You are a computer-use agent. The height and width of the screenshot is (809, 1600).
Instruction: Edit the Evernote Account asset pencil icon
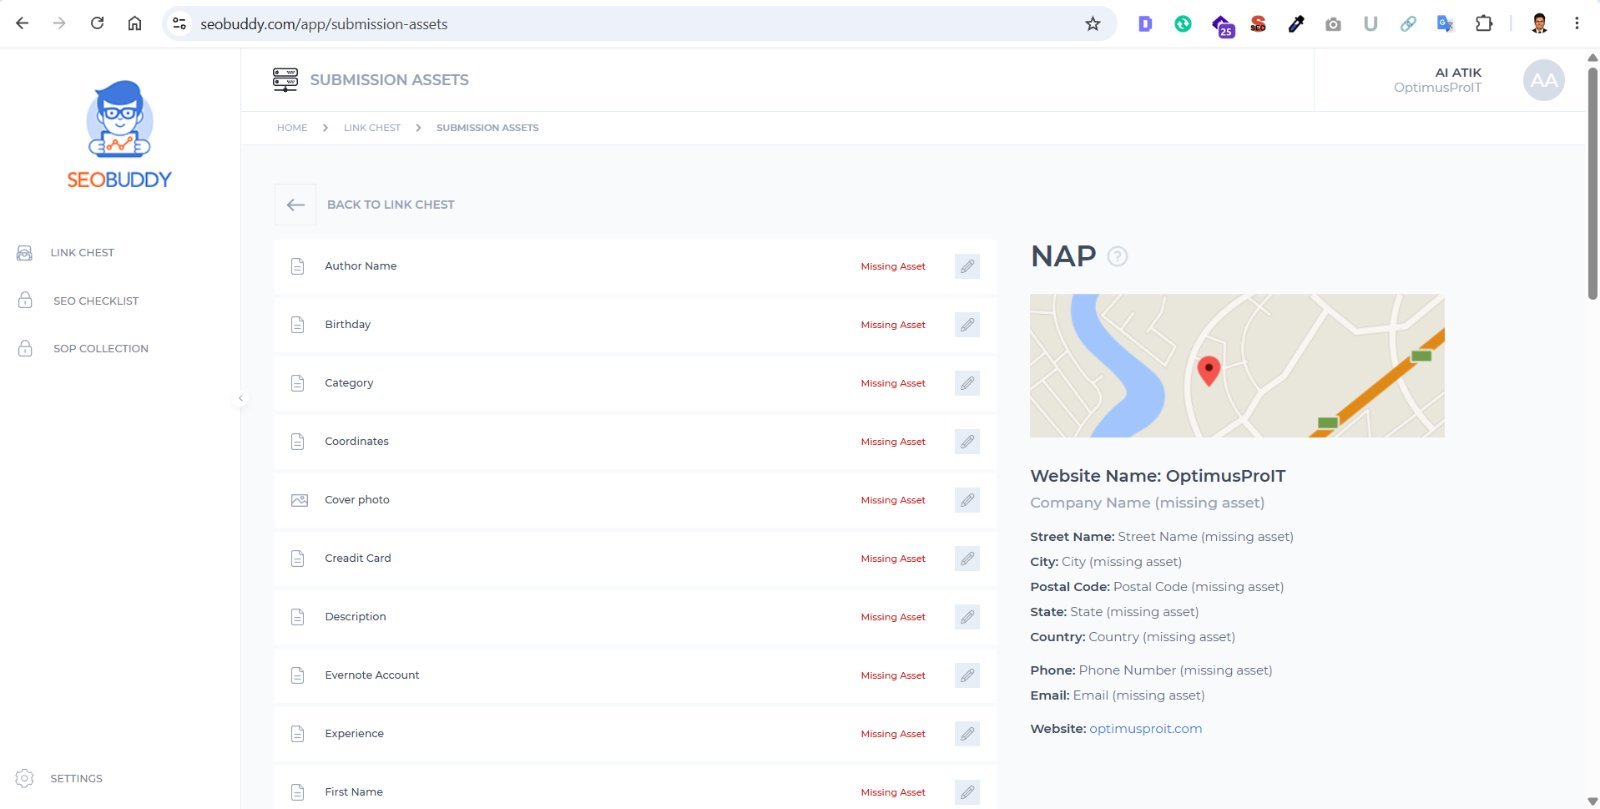click(967, 676)
